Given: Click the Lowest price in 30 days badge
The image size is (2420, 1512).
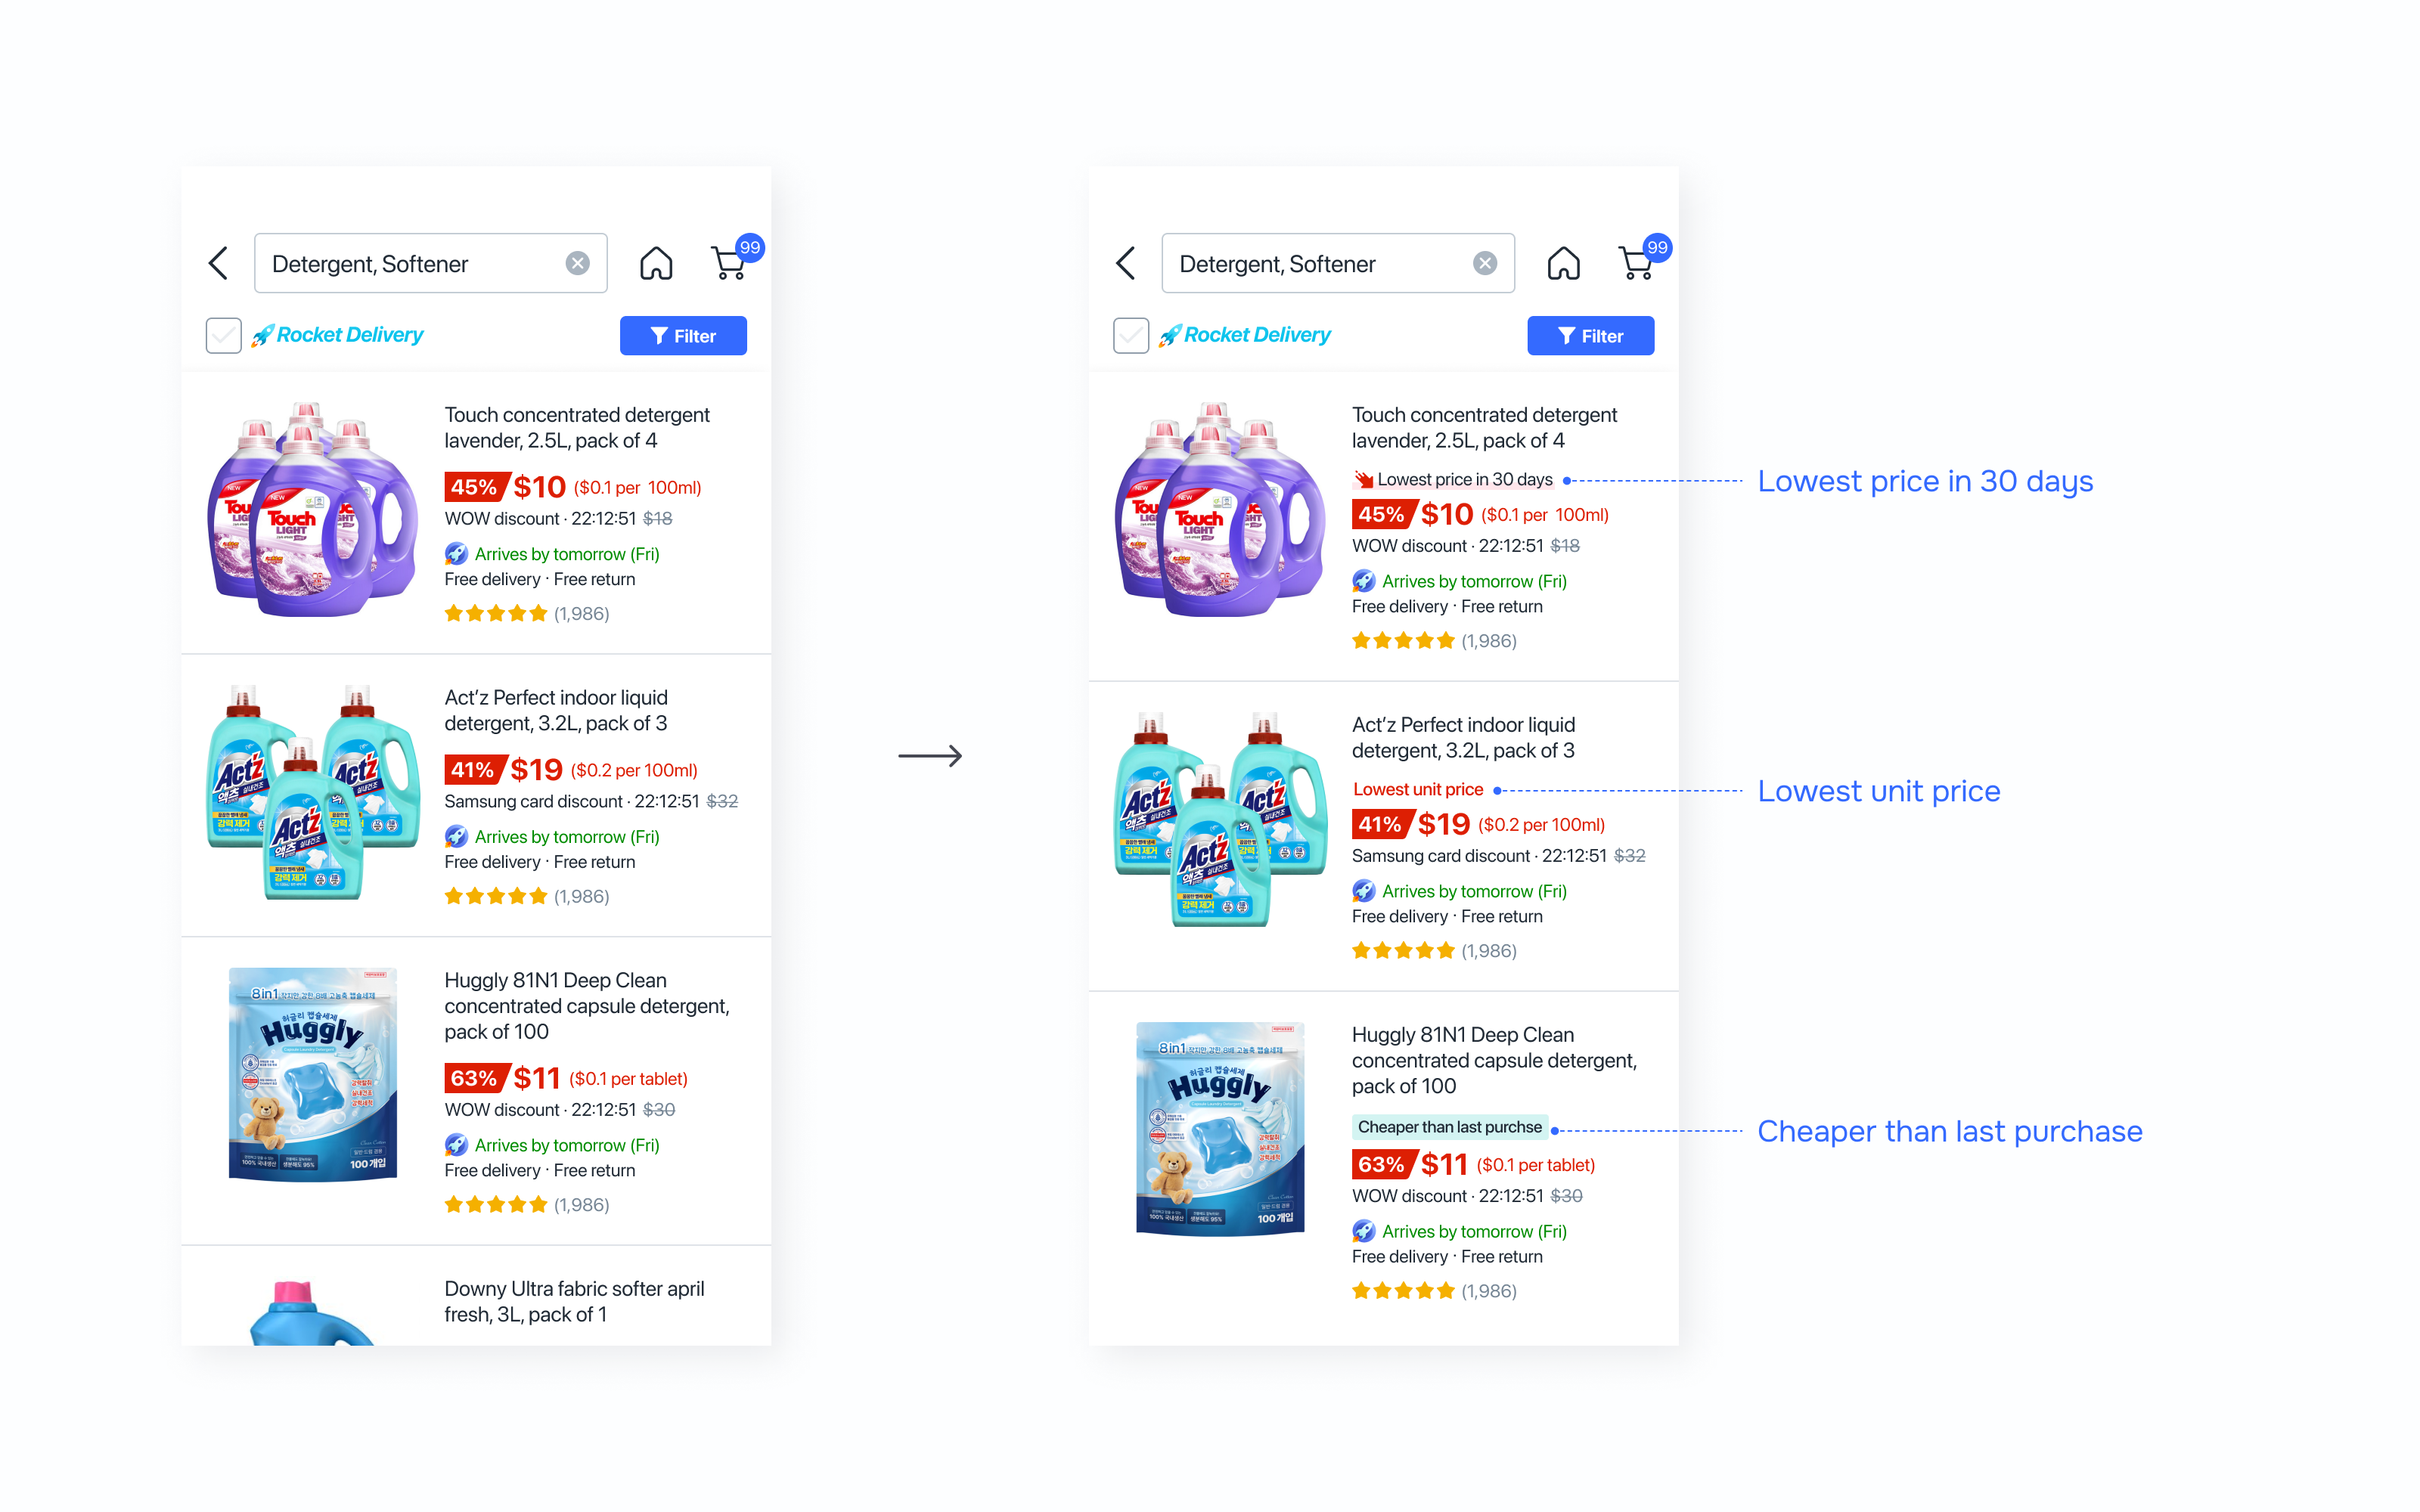Looking at the screenshot, I should point(1453,480).
